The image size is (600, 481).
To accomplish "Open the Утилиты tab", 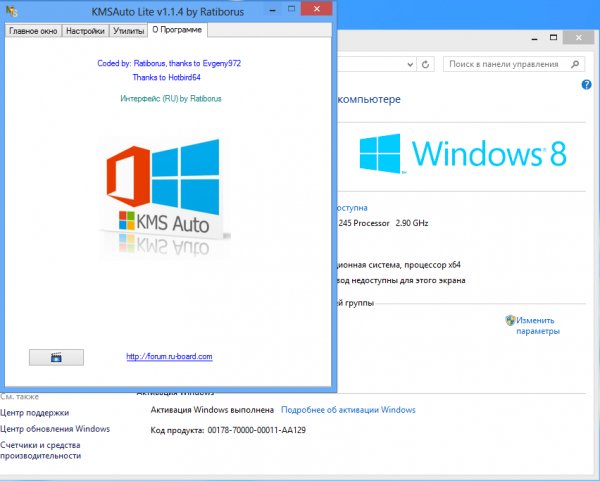I will (129, 31).
